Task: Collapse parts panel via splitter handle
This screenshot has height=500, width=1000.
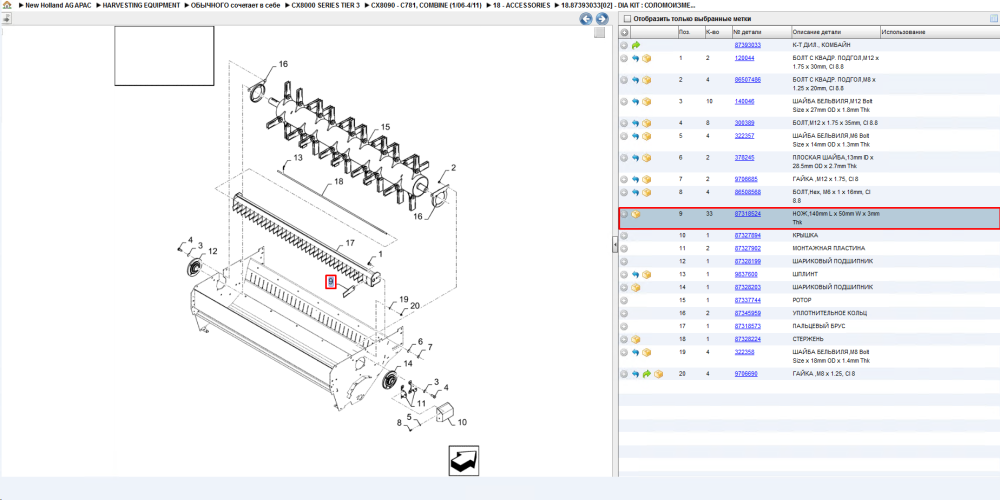Action: click(x=615, y=245)
